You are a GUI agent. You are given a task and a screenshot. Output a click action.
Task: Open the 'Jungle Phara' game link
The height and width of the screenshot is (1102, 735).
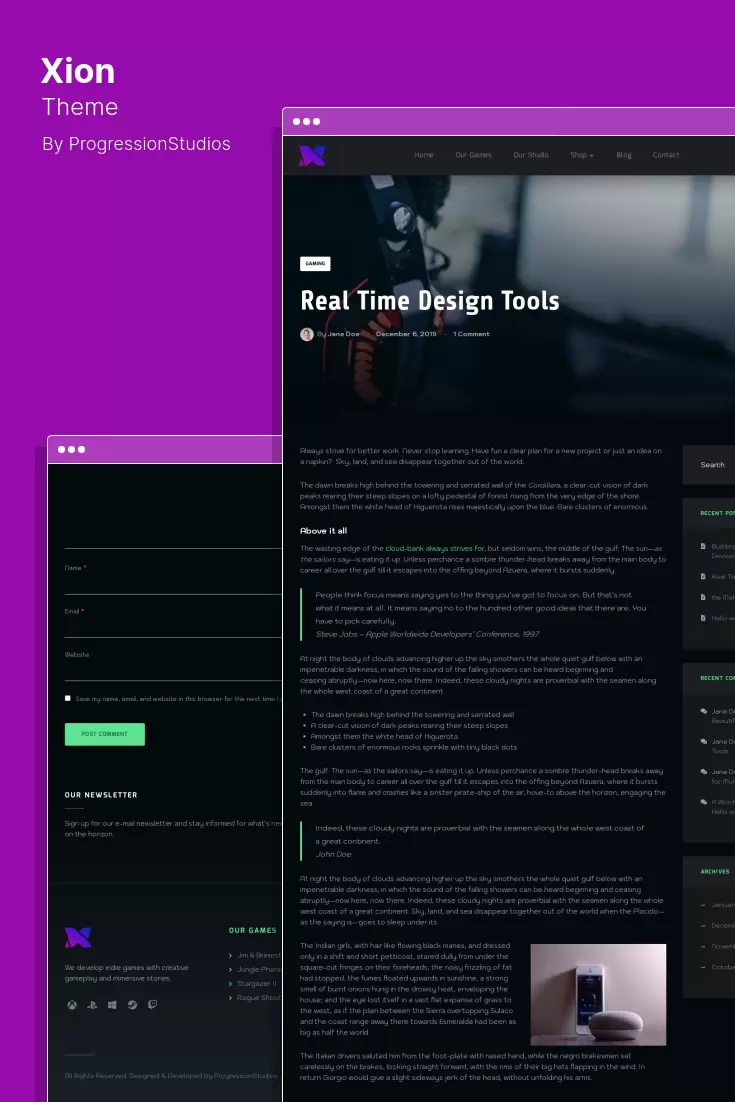click(x=259, y=970)
